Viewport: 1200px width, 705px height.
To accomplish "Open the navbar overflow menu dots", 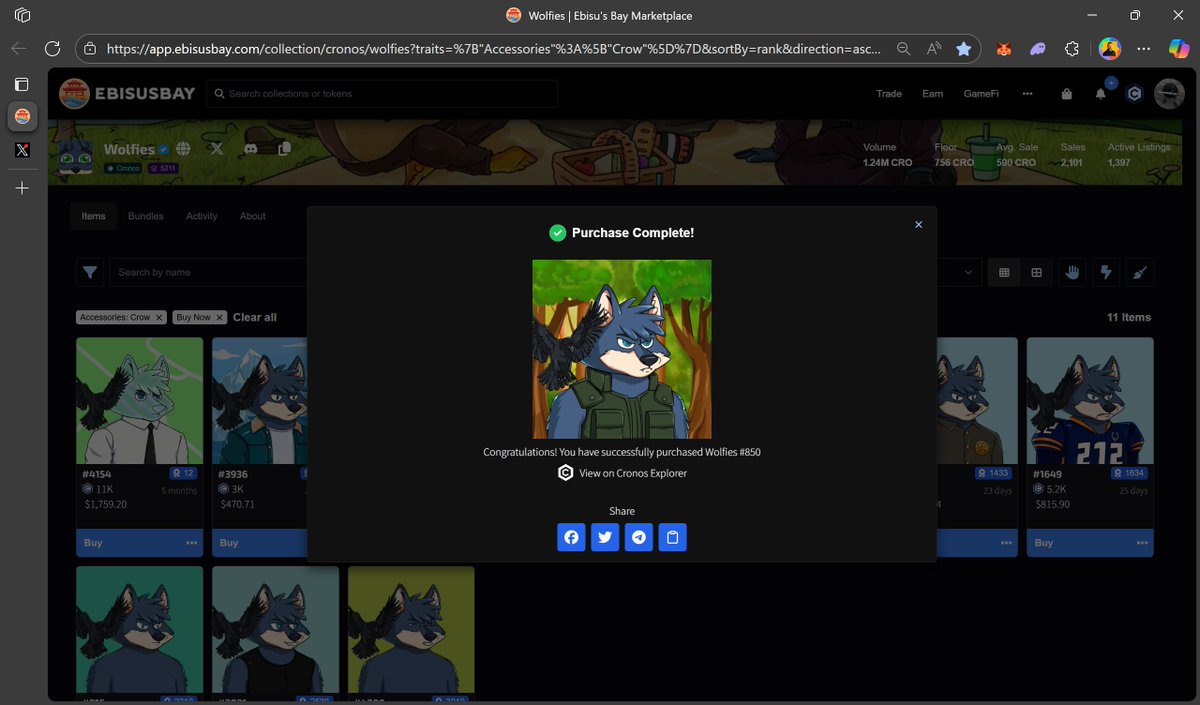I will (x=1027, y=93).
